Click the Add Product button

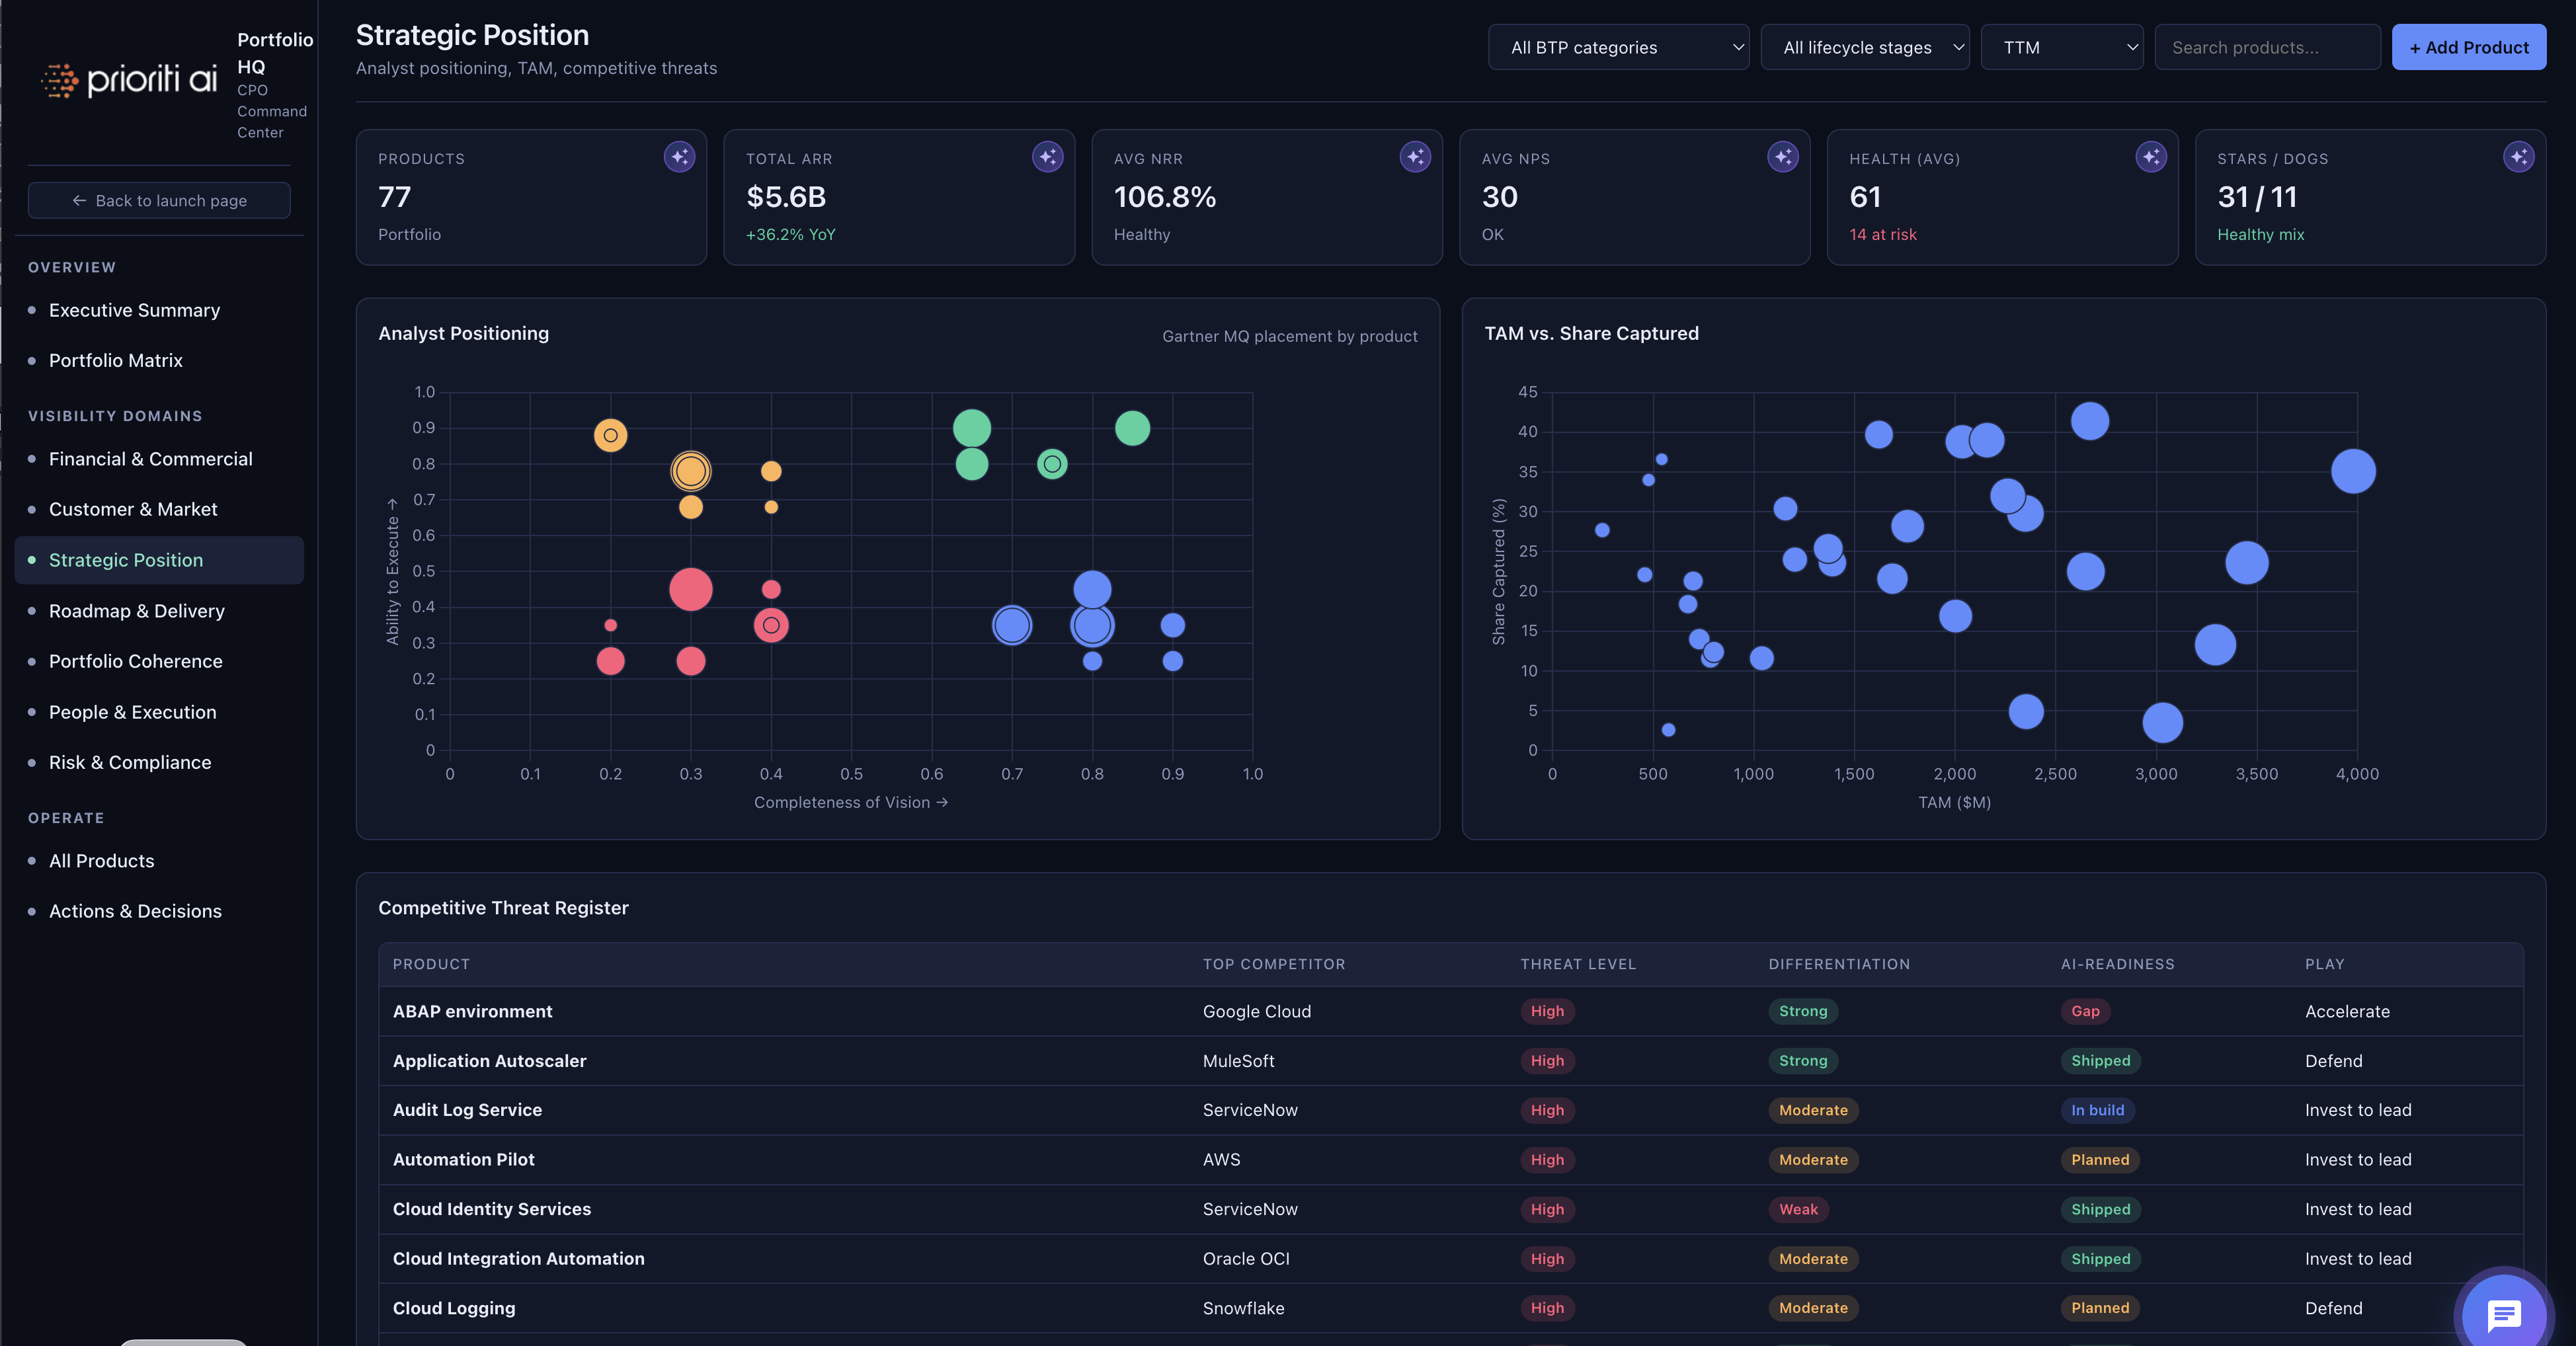tap(2468, 47)
